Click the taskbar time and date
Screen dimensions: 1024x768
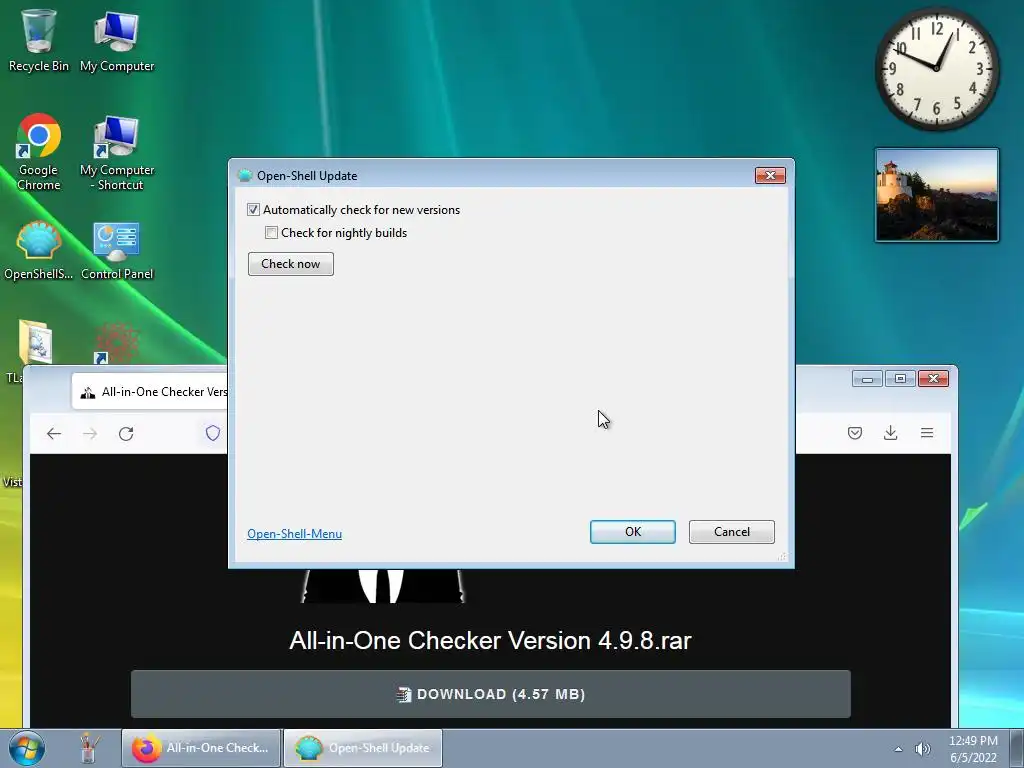pos(973,749)
